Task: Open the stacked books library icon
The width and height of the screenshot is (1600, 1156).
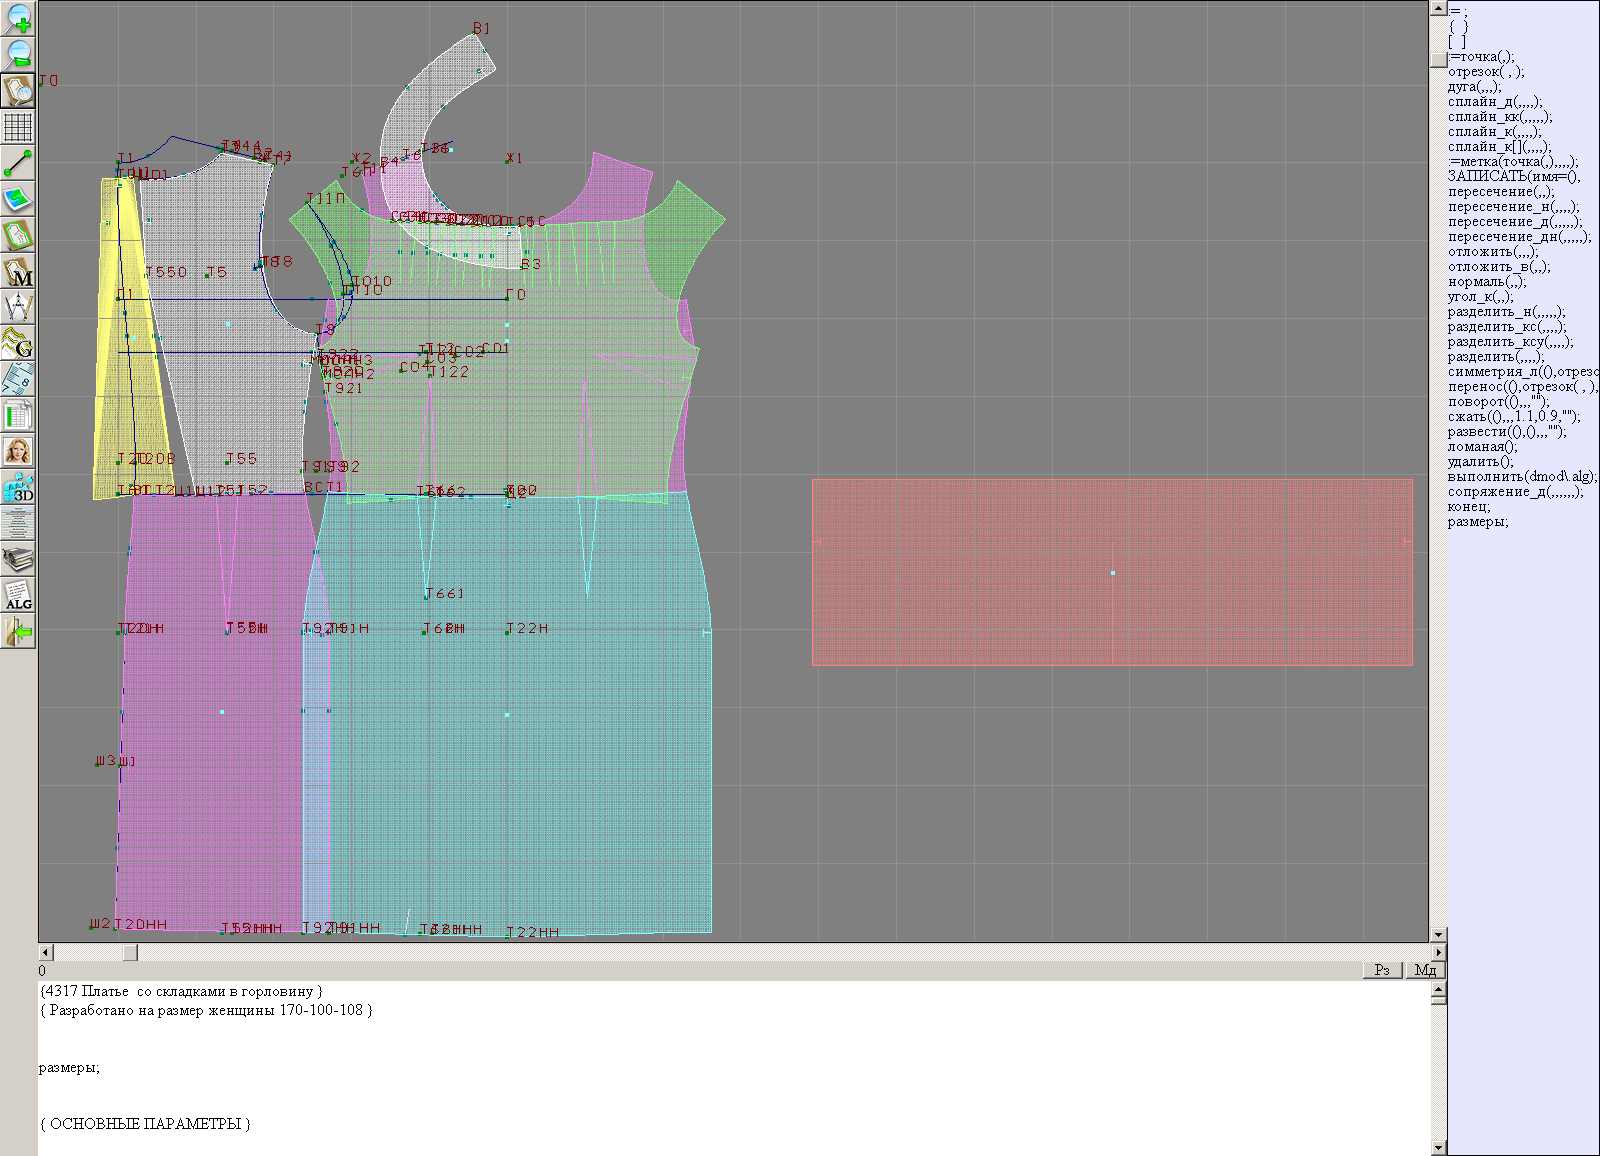Action: 18,559
